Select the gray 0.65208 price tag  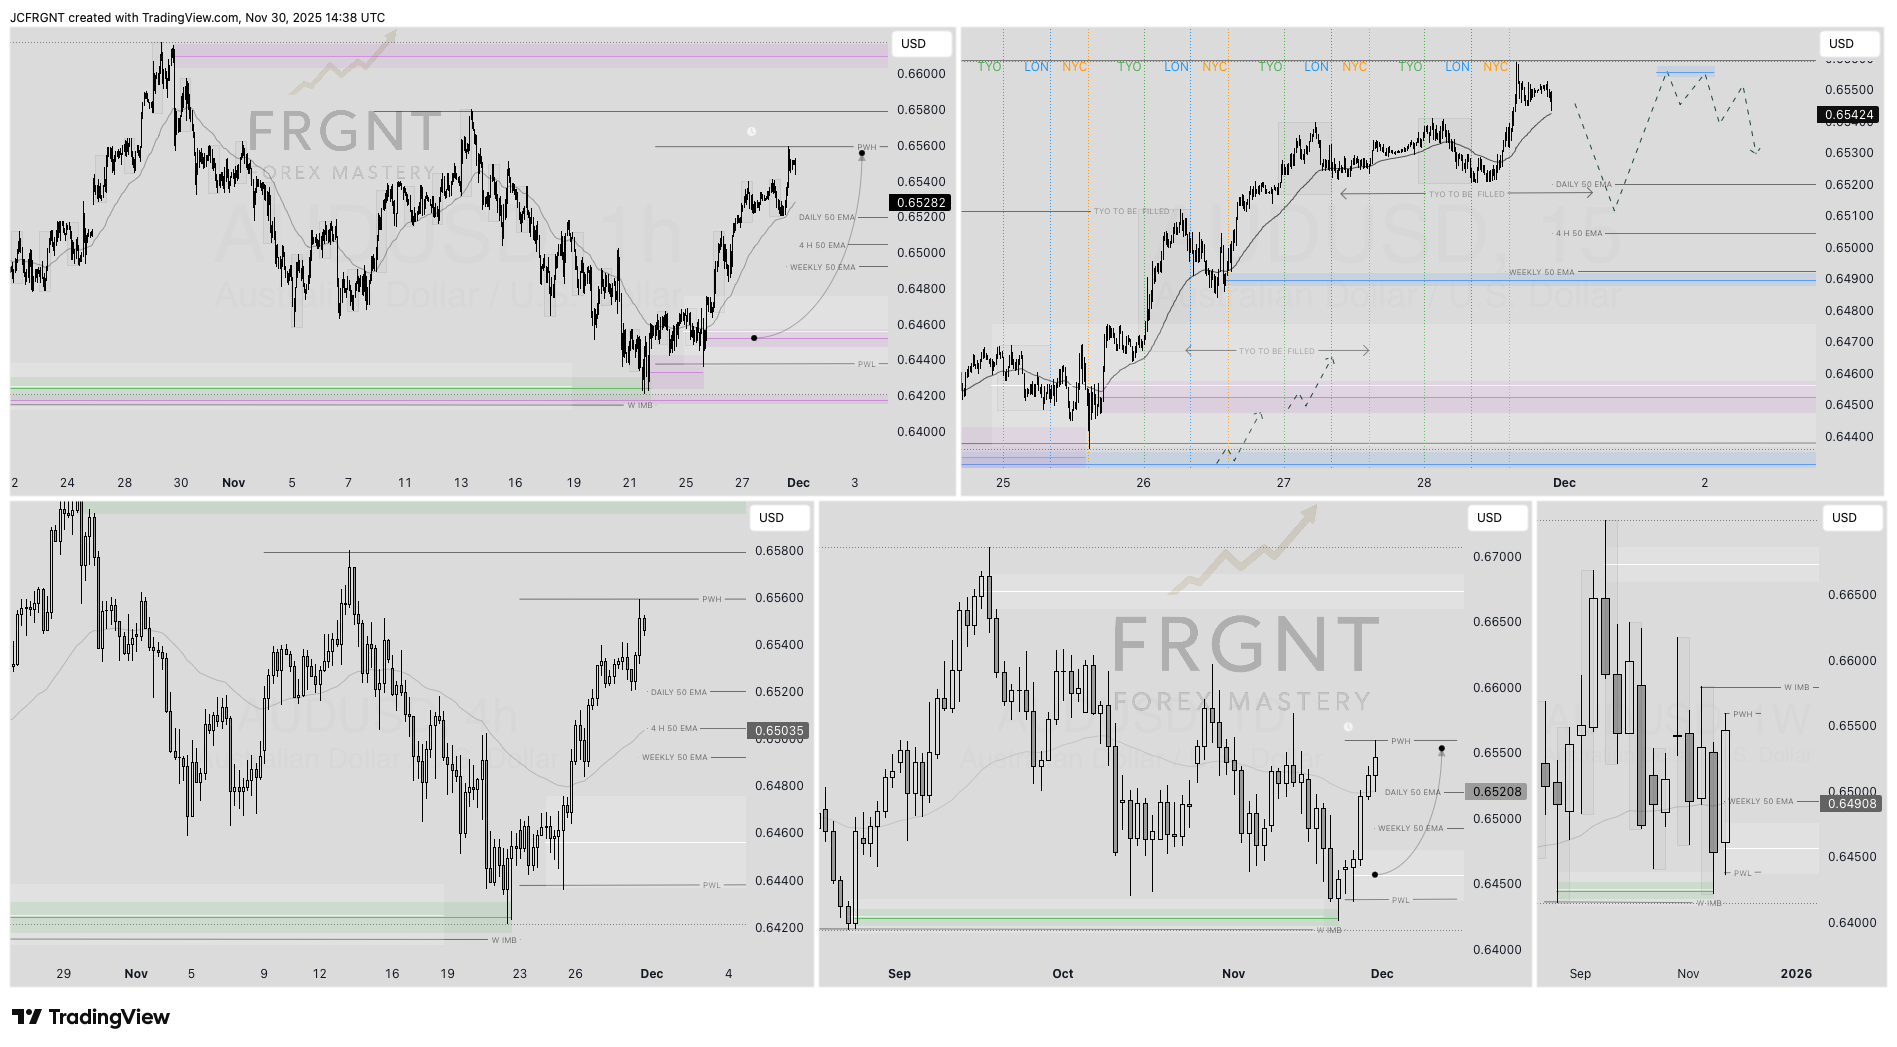tap(1496, 792)
